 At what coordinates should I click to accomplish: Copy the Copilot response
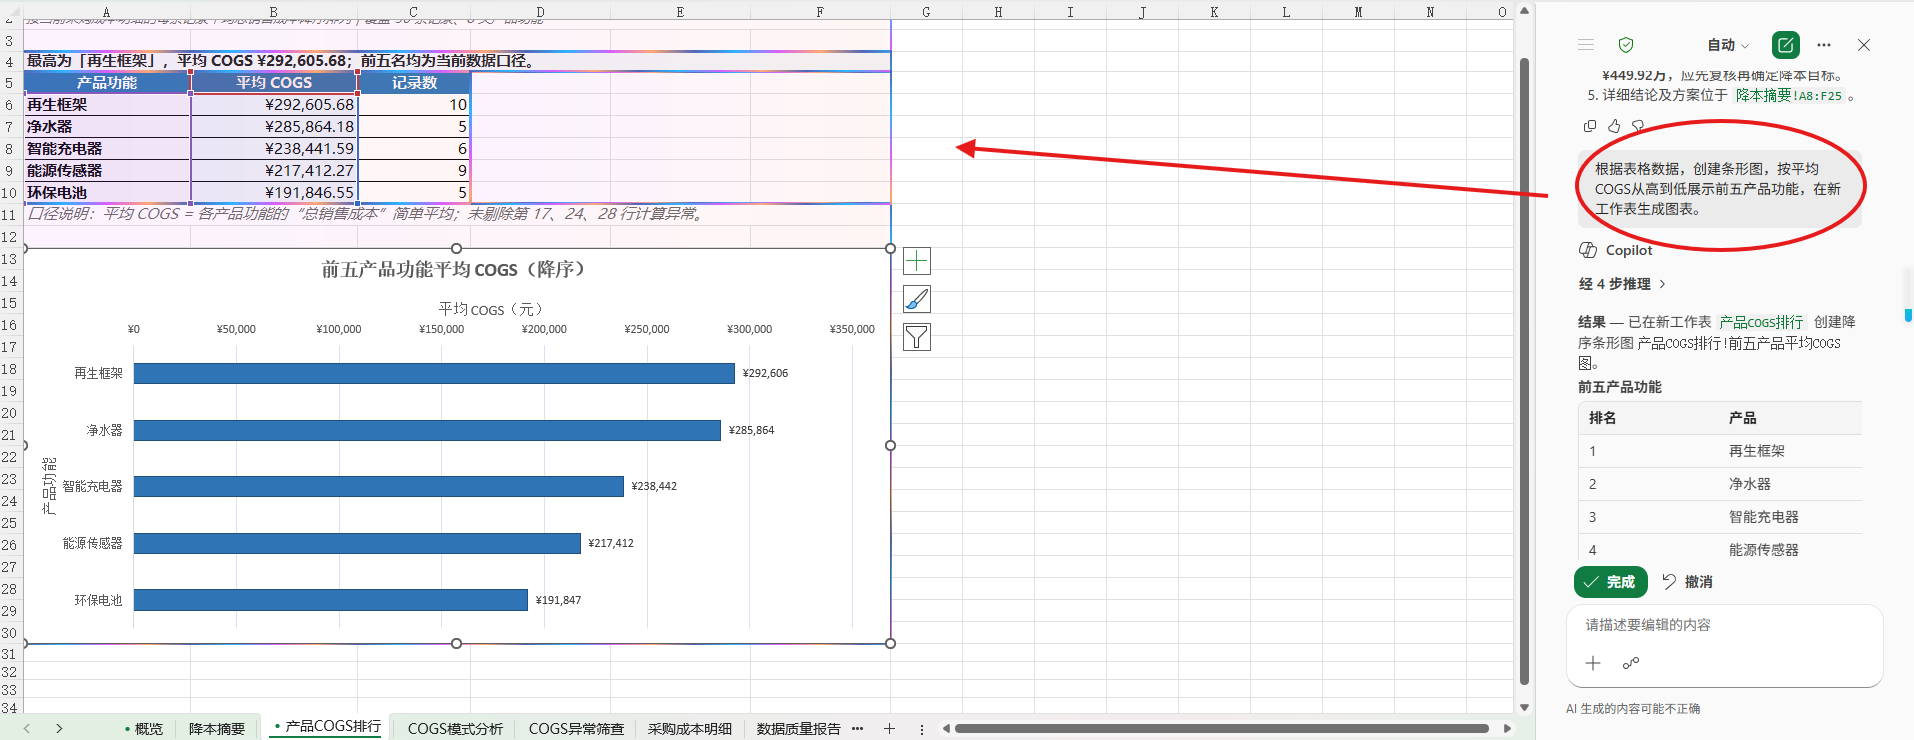(x=1590, y=126)
